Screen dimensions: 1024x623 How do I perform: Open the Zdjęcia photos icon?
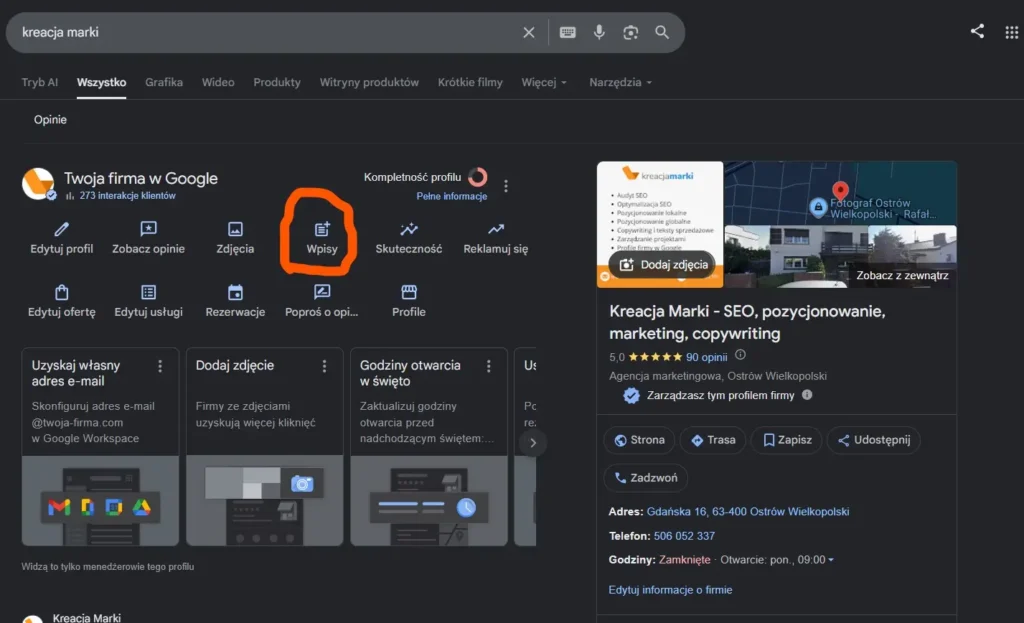[x=235, y=229]
